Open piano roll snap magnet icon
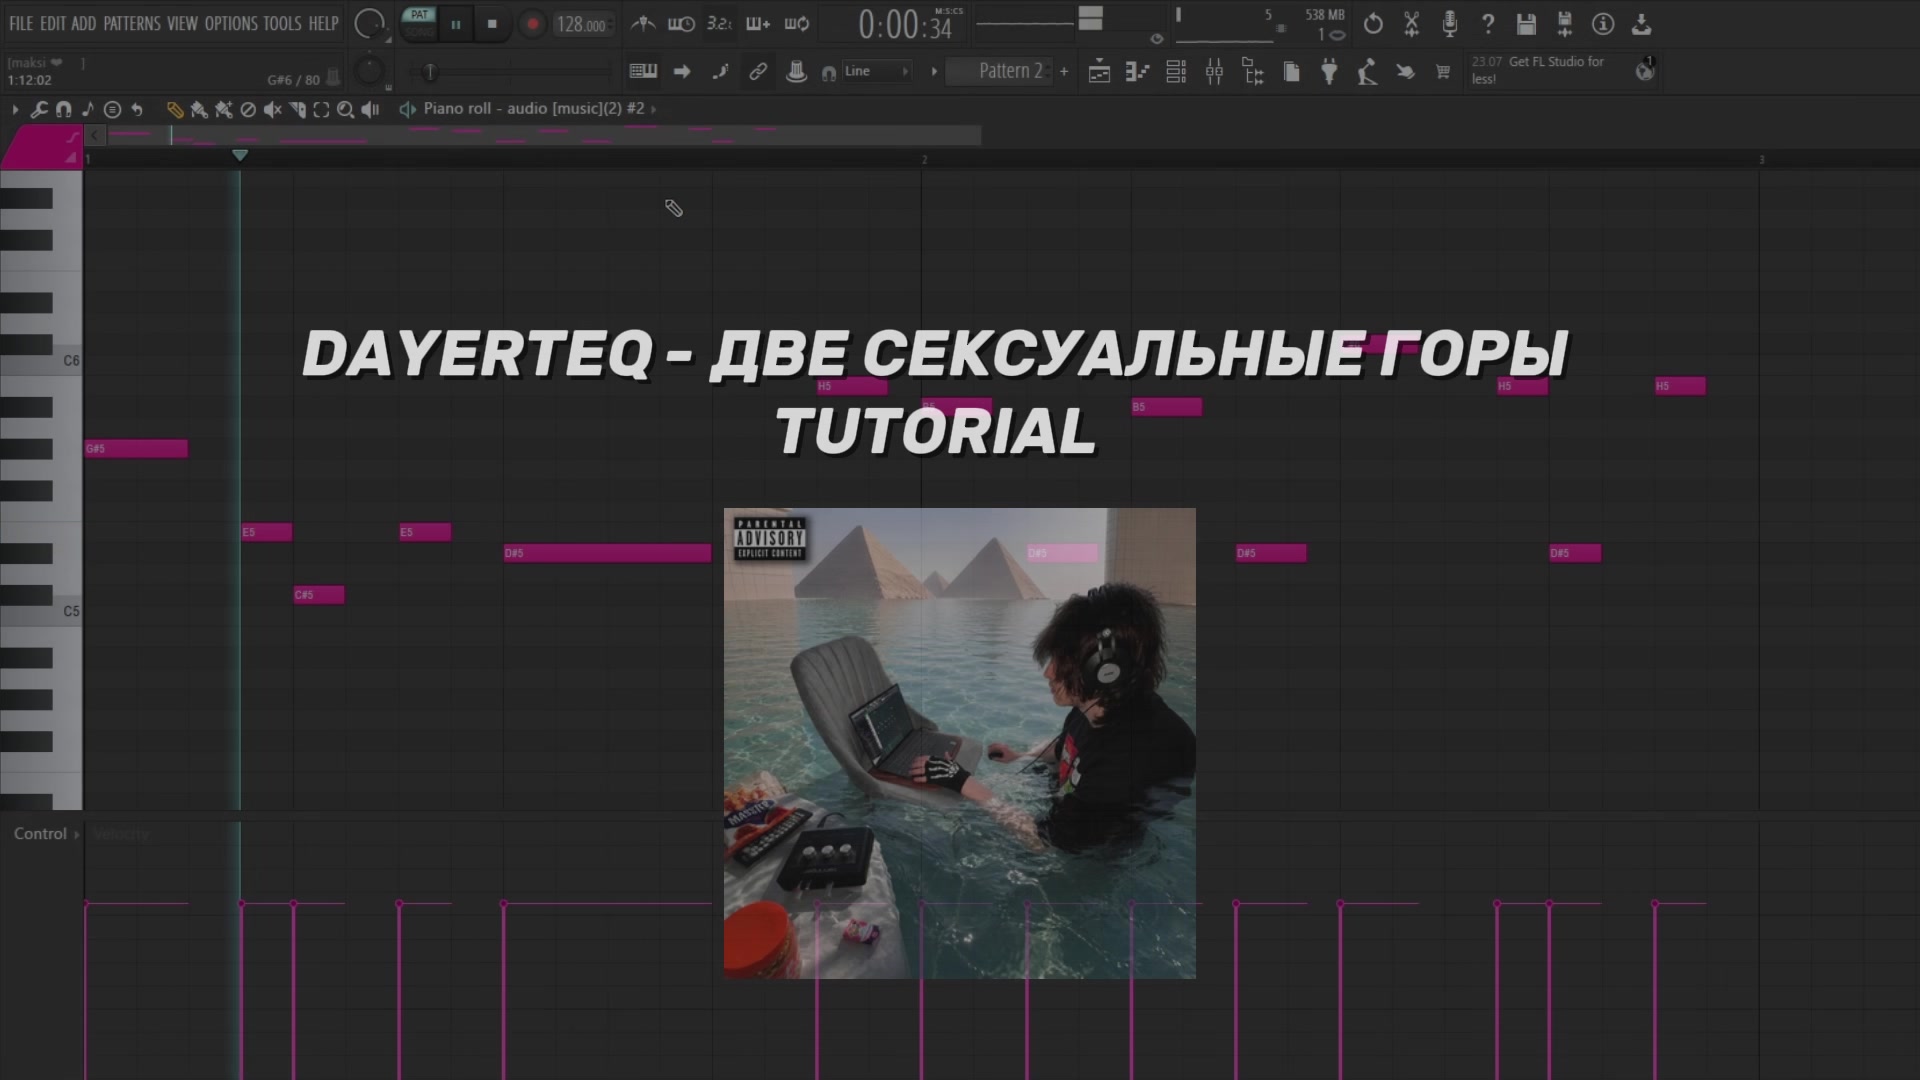 [x=63, y=109]
